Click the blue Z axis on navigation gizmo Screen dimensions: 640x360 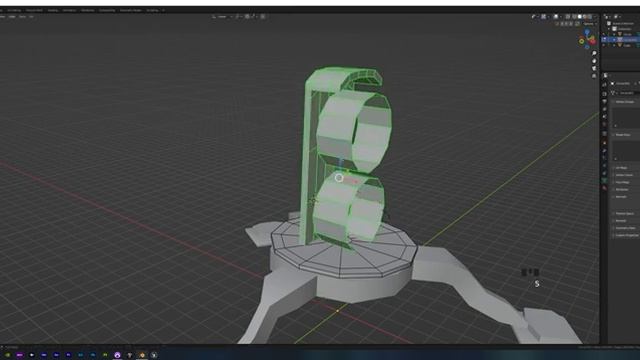[x=587, y=32]
